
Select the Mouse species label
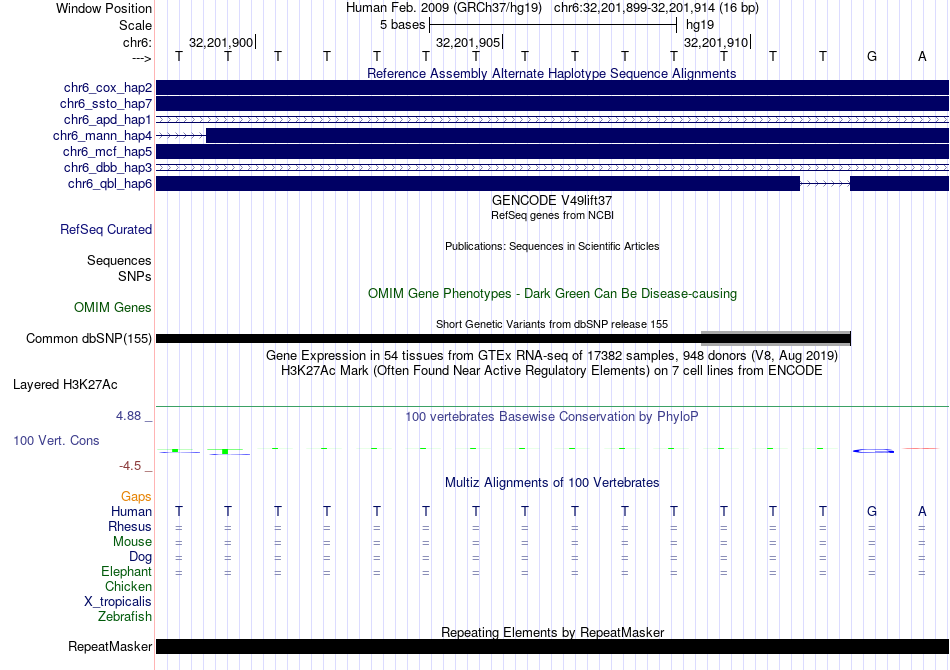click(132, 542)
